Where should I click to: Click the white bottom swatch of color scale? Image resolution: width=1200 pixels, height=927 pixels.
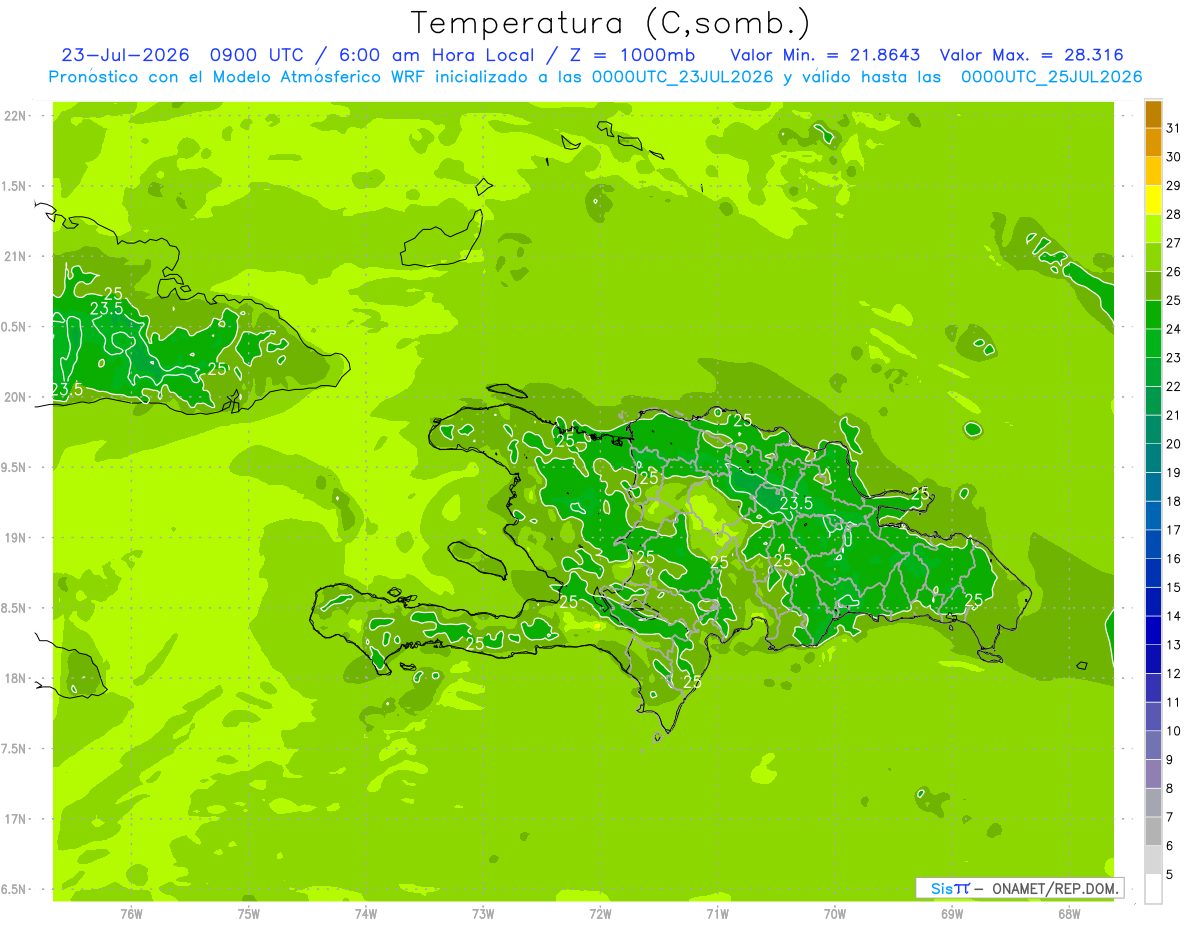(1153, 889)
